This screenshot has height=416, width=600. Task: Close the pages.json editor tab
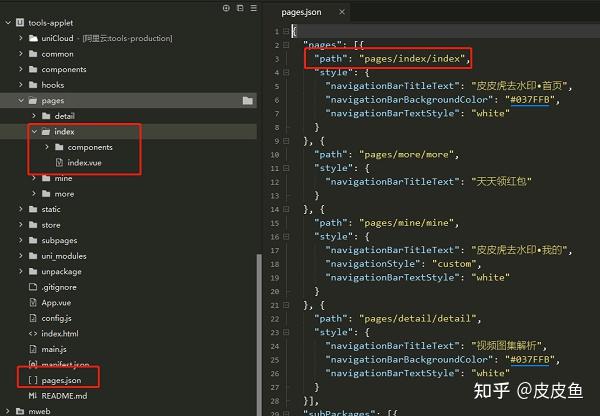[x=342, y=12]
